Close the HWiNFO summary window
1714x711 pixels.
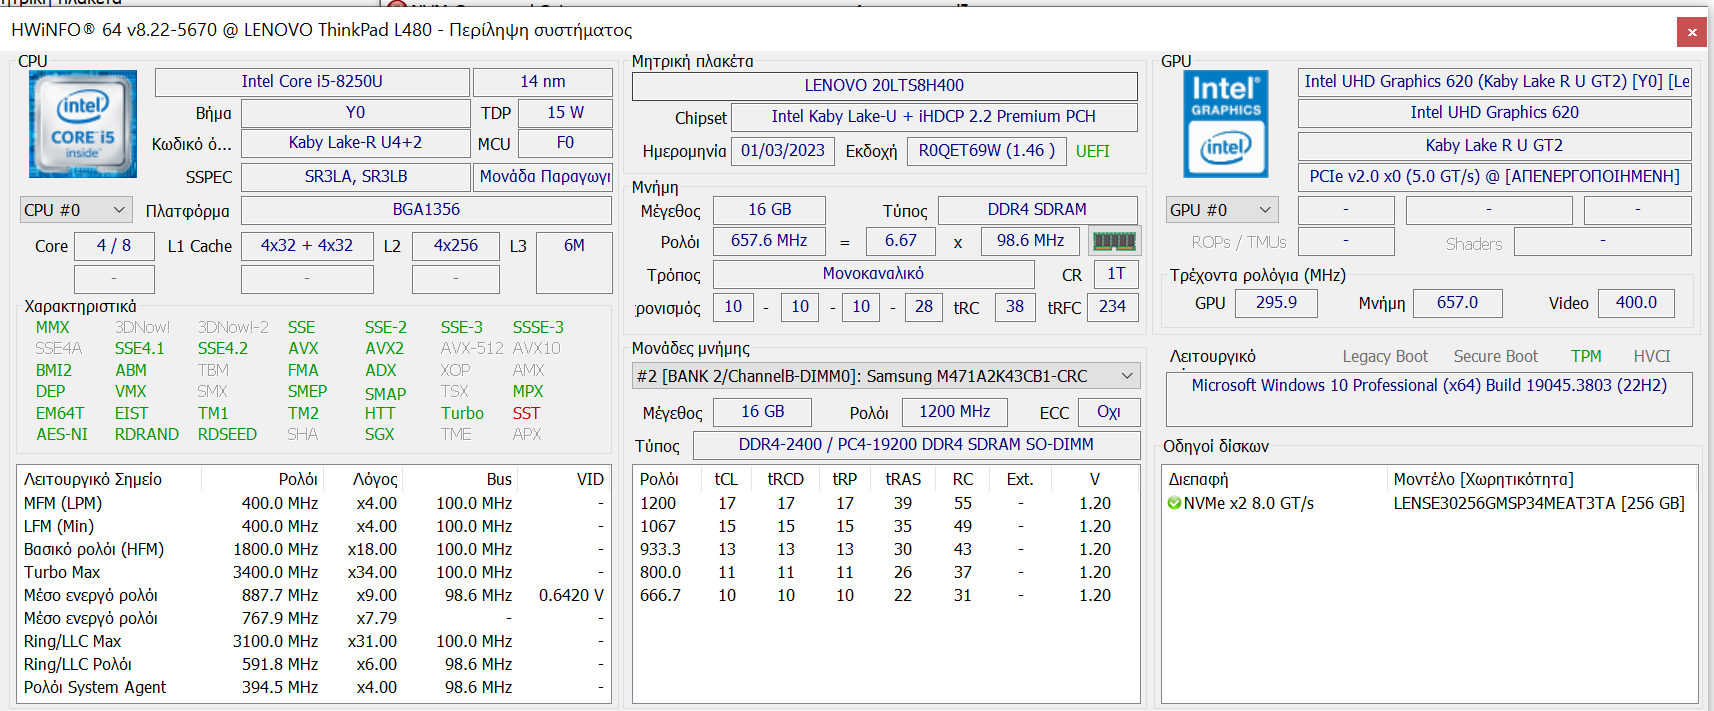pyautogui.click(x=1692, y=32)
